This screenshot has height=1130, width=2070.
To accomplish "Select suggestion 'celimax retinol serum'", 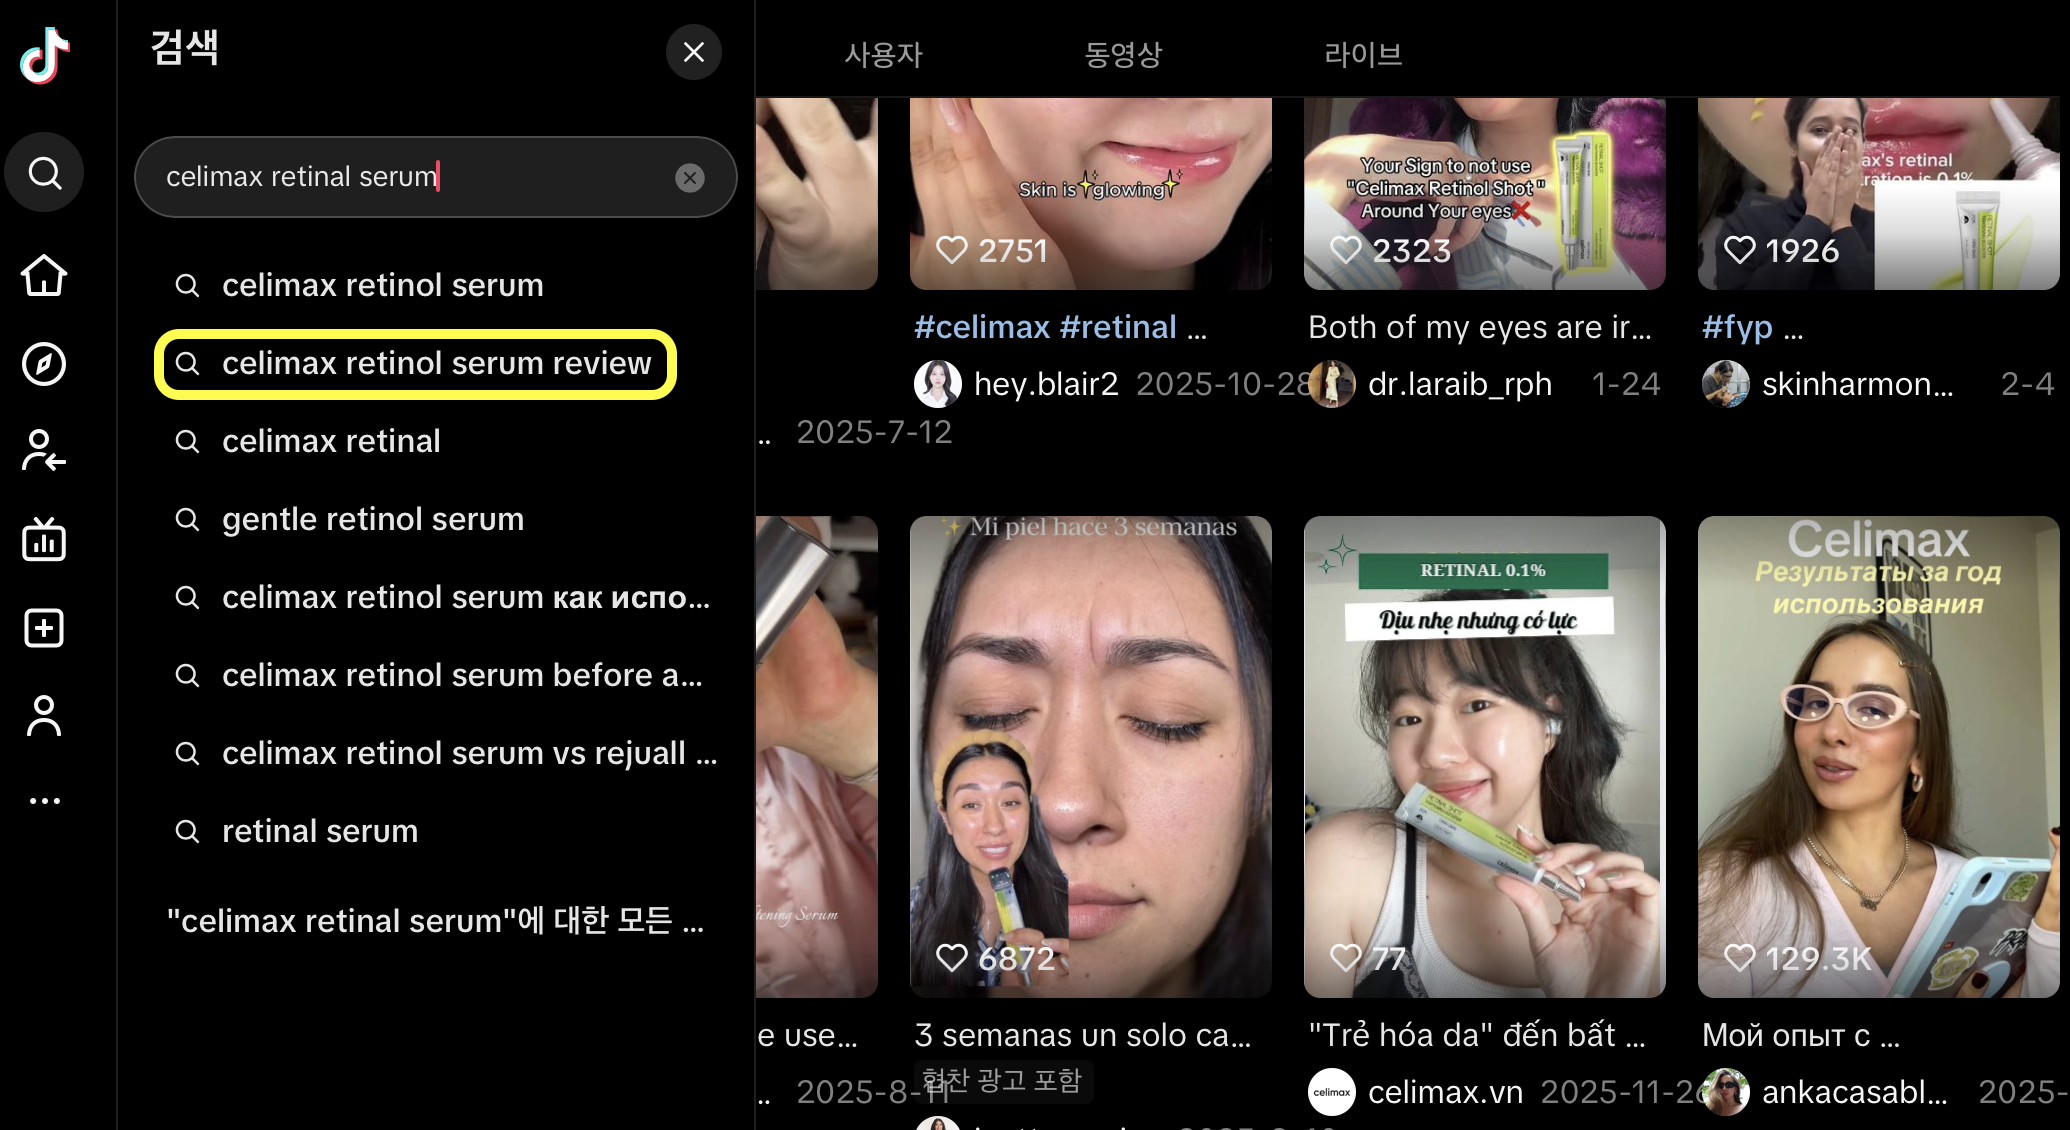I will pos(436,285).
